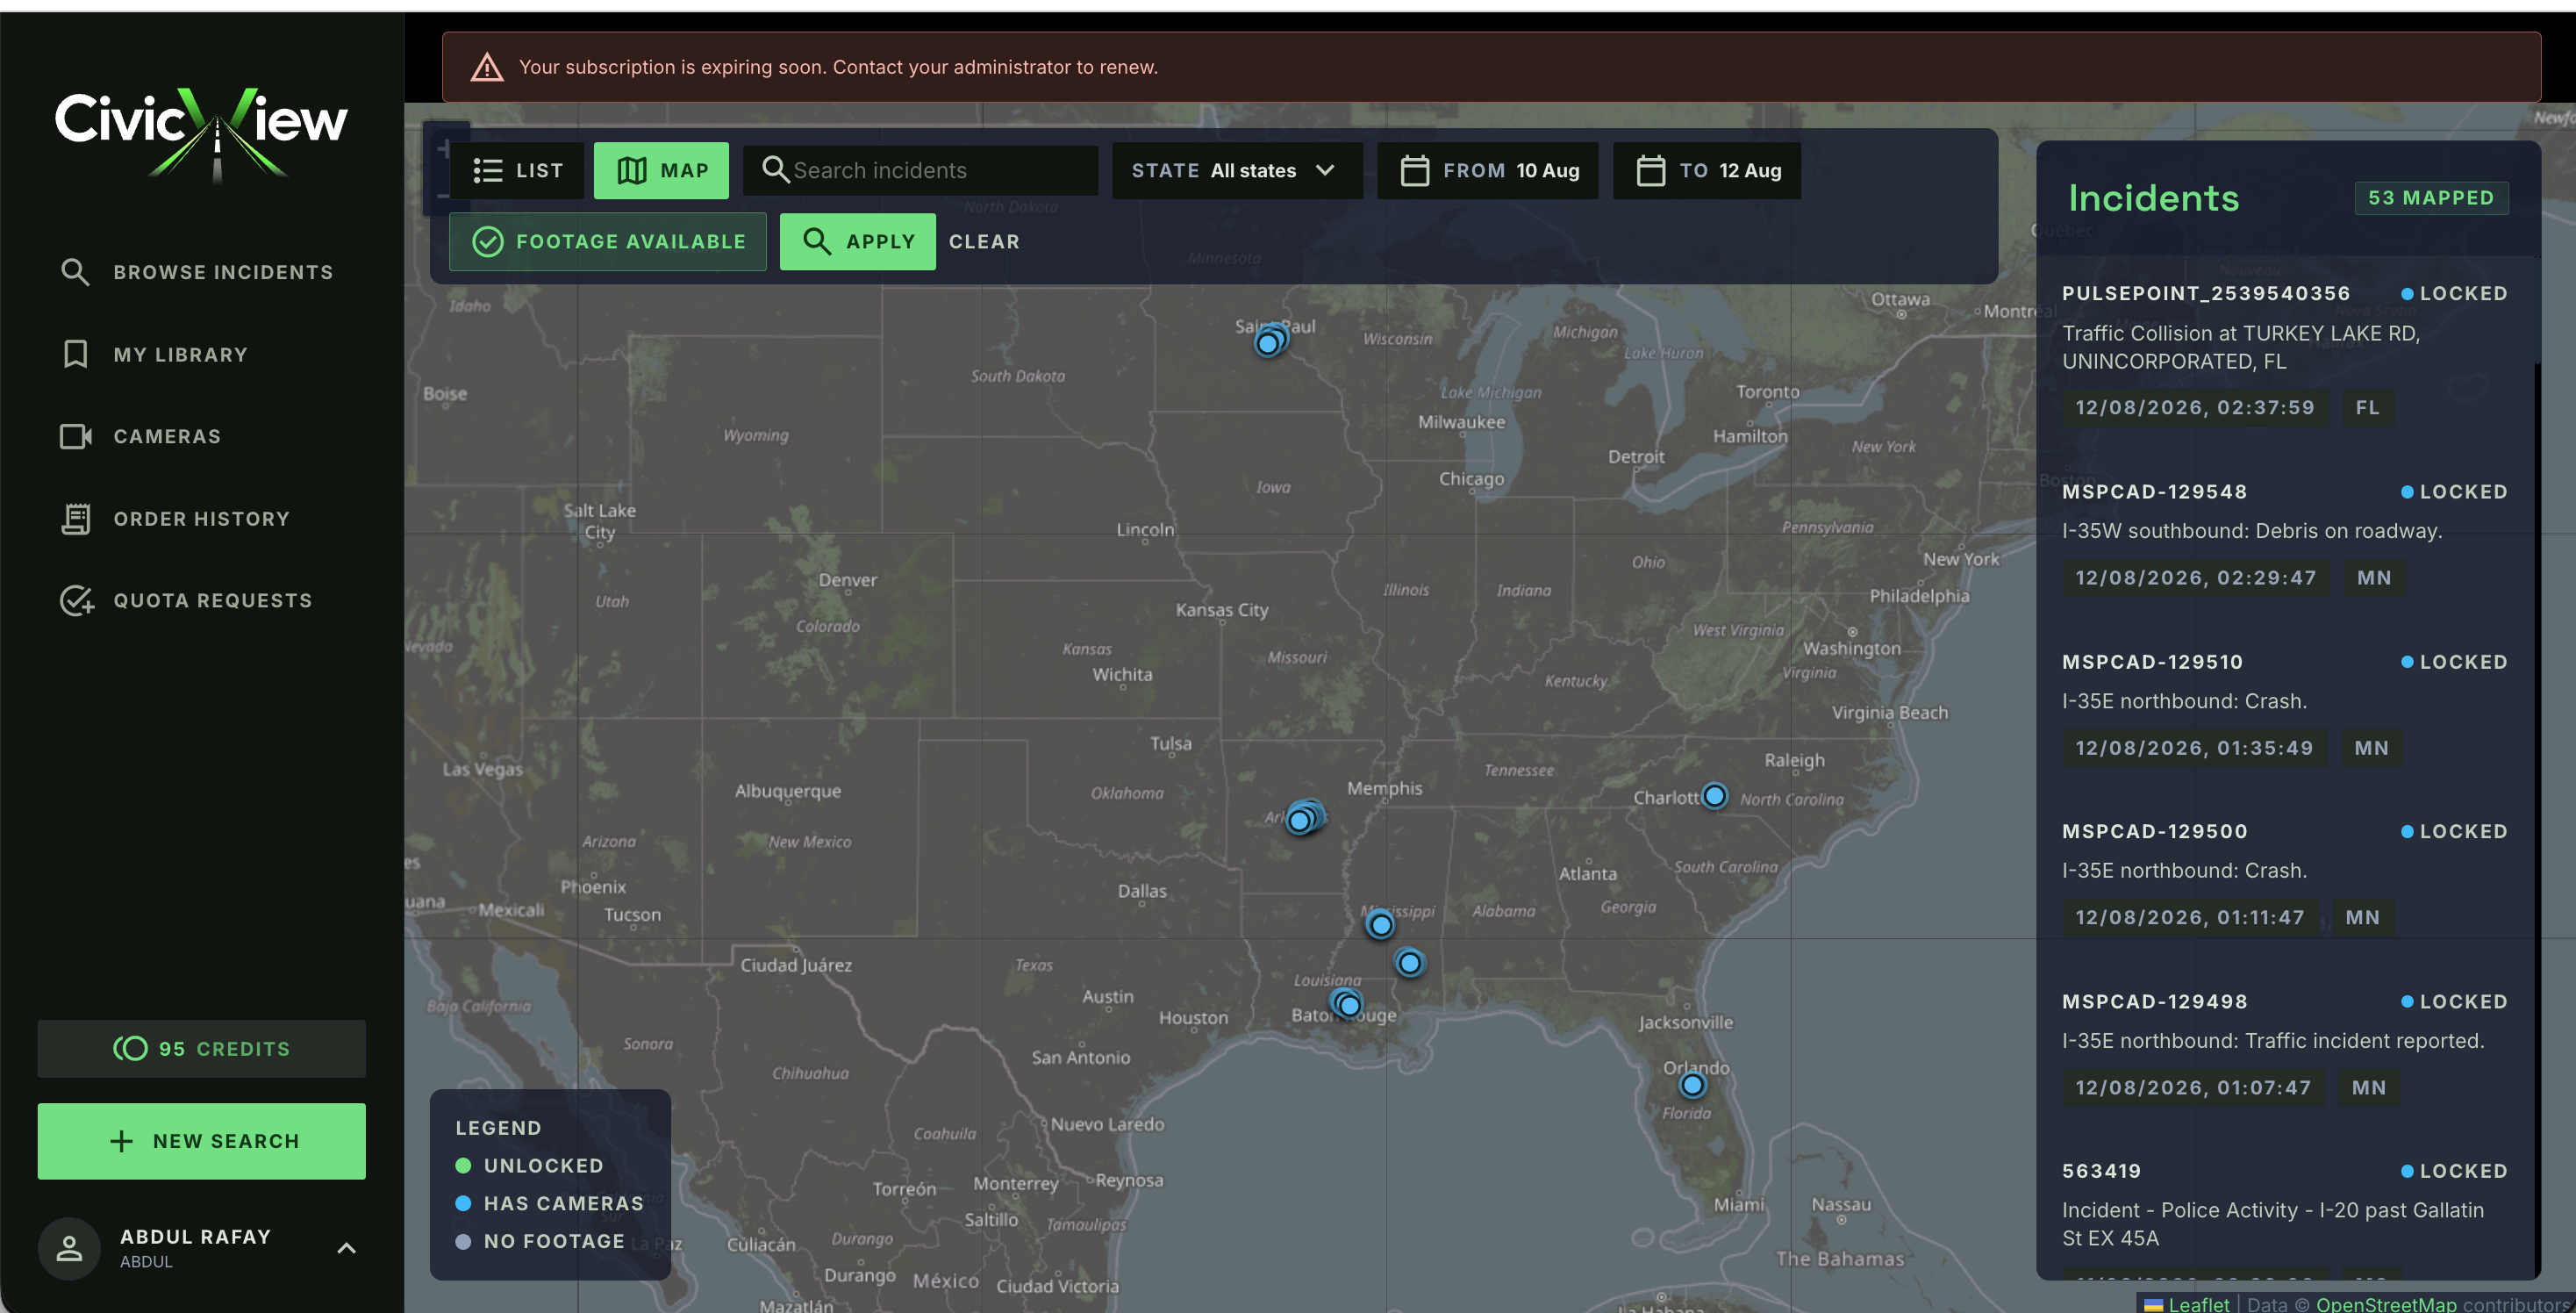Open incident MSPCAD-129498
Viewport: 2576px width, 1313px height.
click(2284, 1046)
